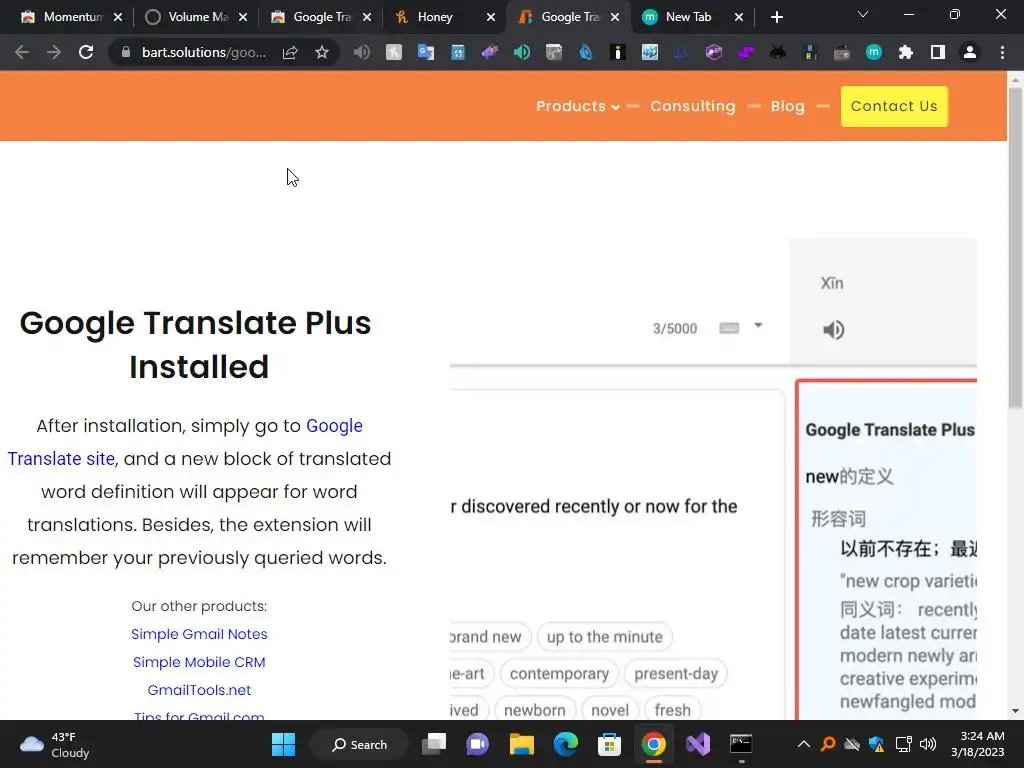Open a new browser tab

coord(776,17)
